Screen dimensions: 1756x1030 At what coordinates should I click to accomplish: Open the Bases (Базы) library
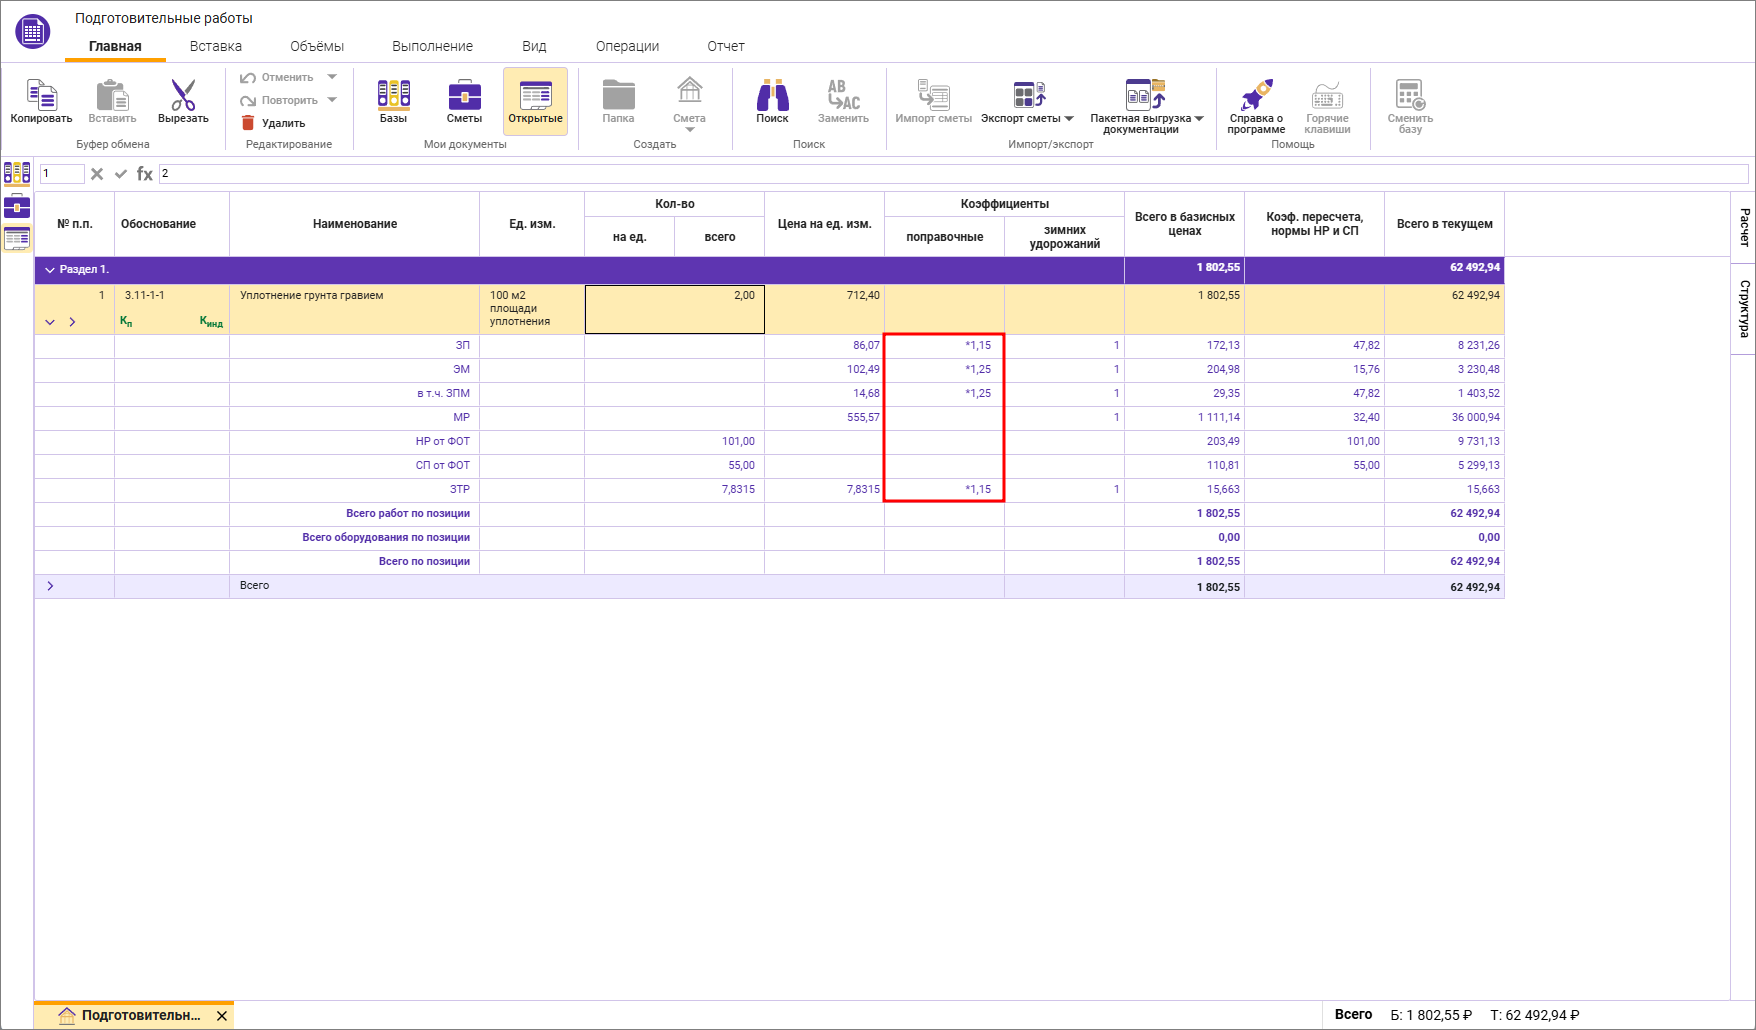[x=393, y=97]
